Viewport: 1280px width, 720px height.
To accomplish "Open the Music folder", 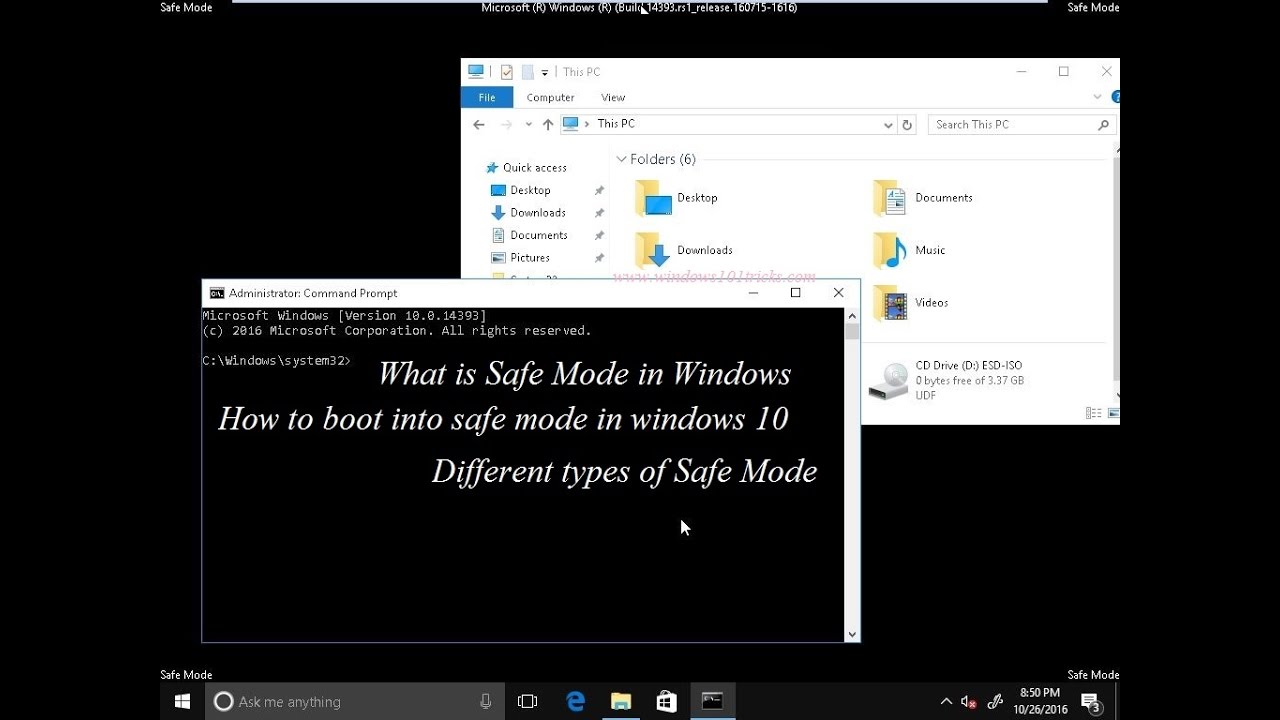I will point(910,250).
